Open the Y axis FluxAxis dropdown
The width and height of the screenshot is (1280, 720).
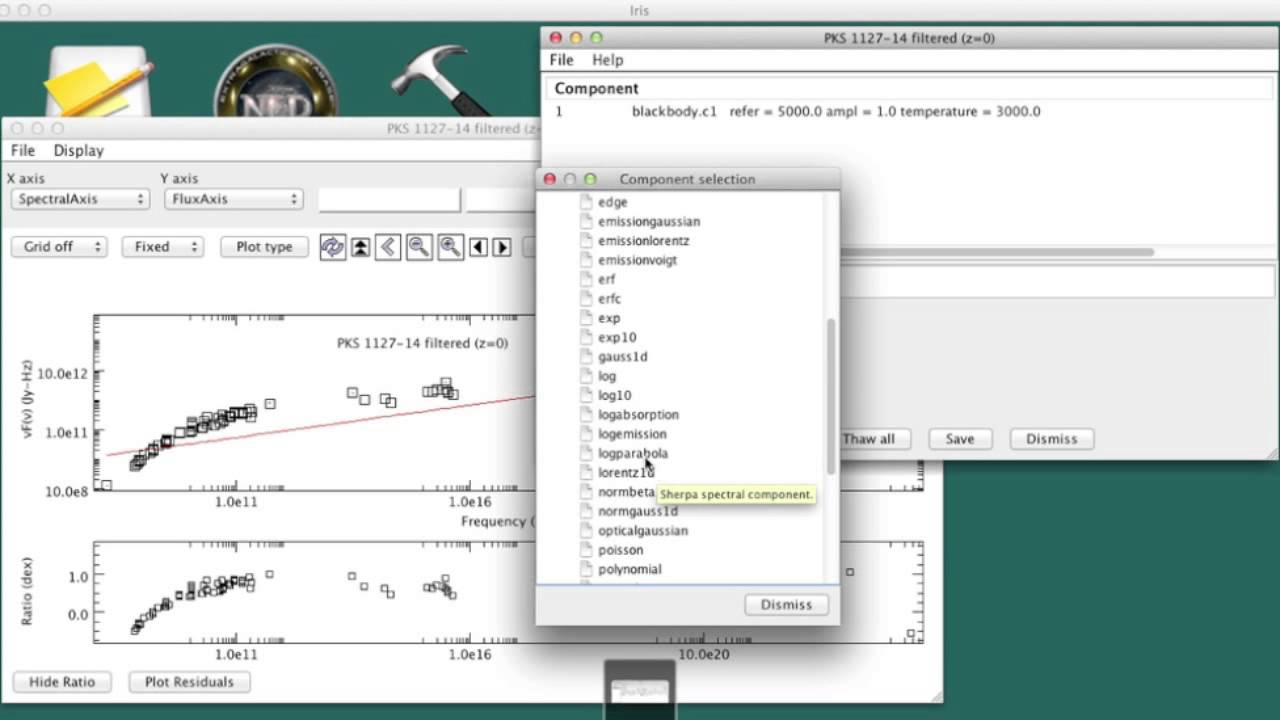click(233, 199)
